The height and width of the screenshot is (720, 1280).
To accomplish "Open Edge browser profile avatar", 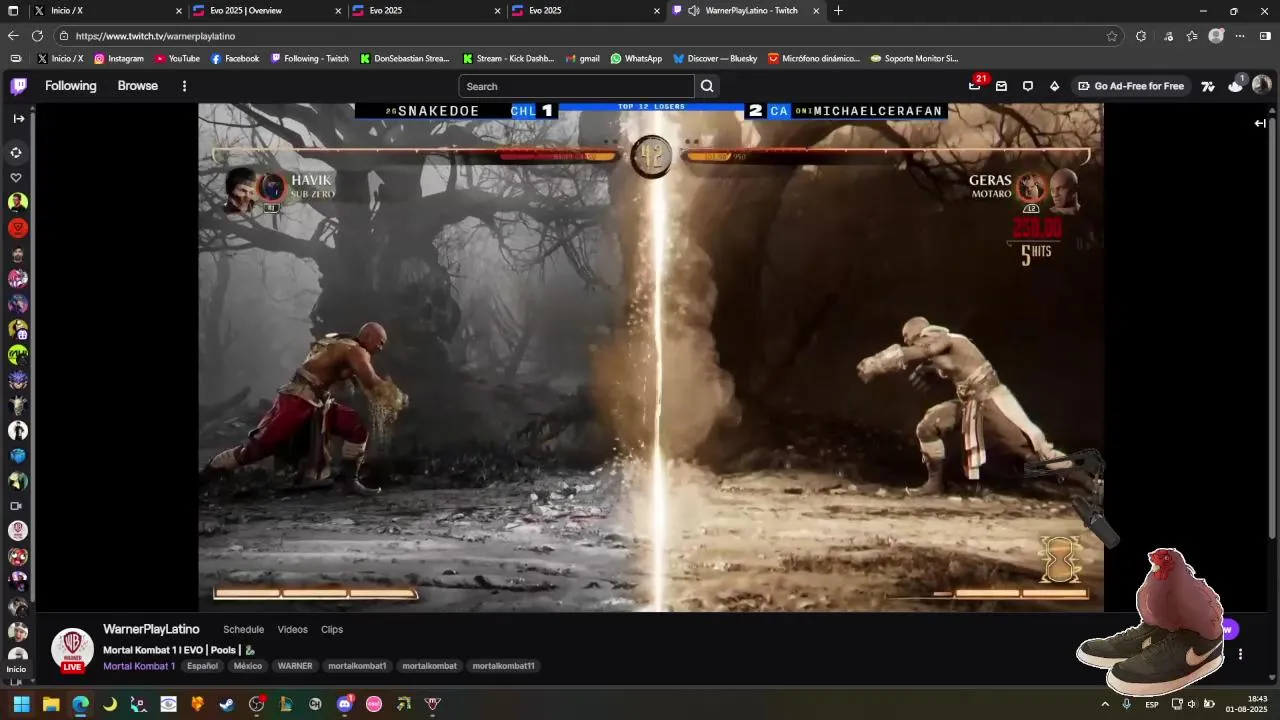I will pyautogui.click(x=1216, y=36).
